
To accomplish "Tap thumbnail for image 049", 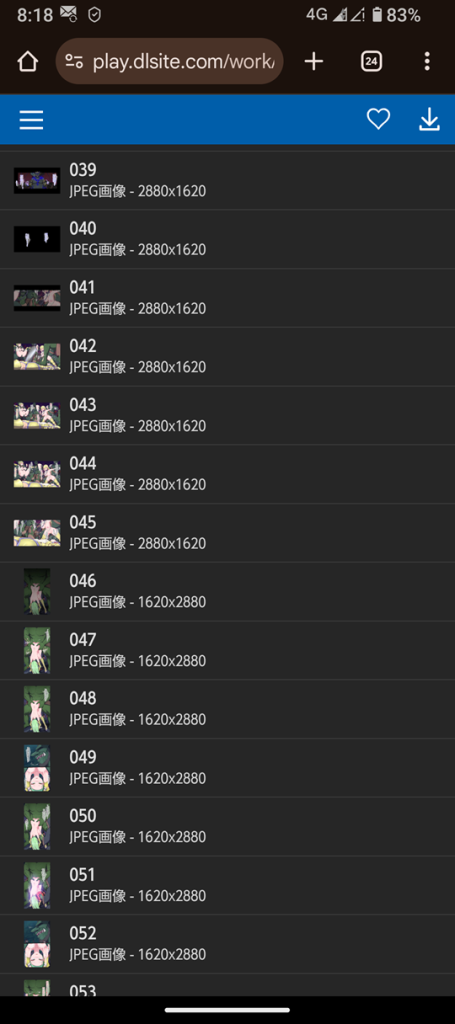I will click(37, 768).
